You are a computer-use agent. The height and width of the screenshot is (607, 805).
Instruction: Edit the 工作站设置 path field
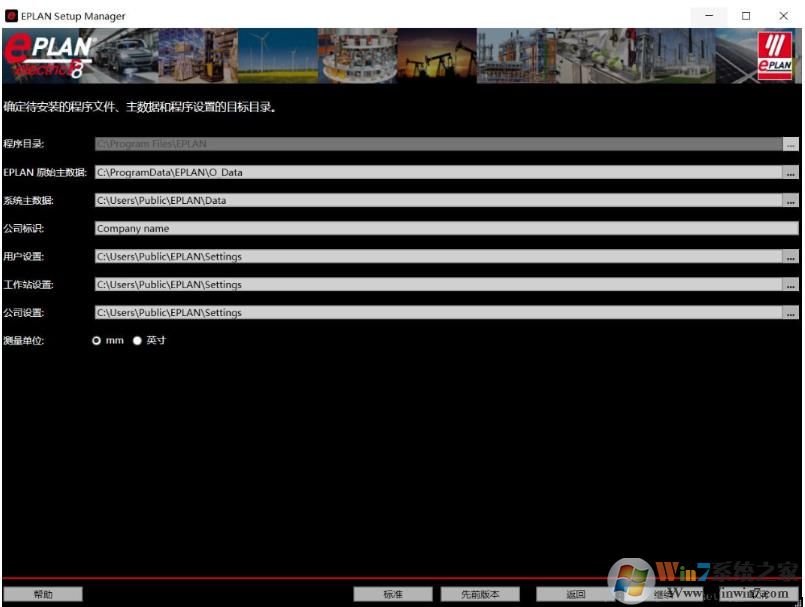point(438,284)
